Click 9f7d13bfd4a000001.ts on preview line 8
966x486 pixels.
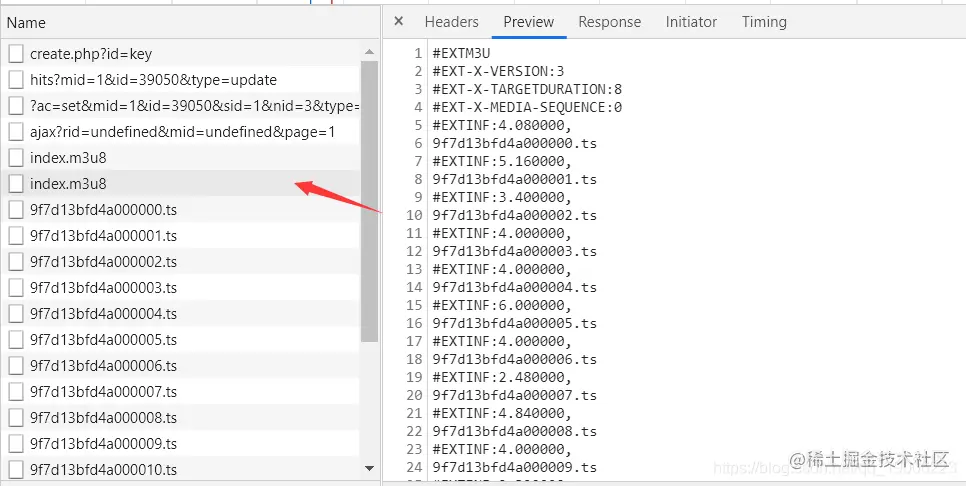pyautogui.click(x=514, y=179)
